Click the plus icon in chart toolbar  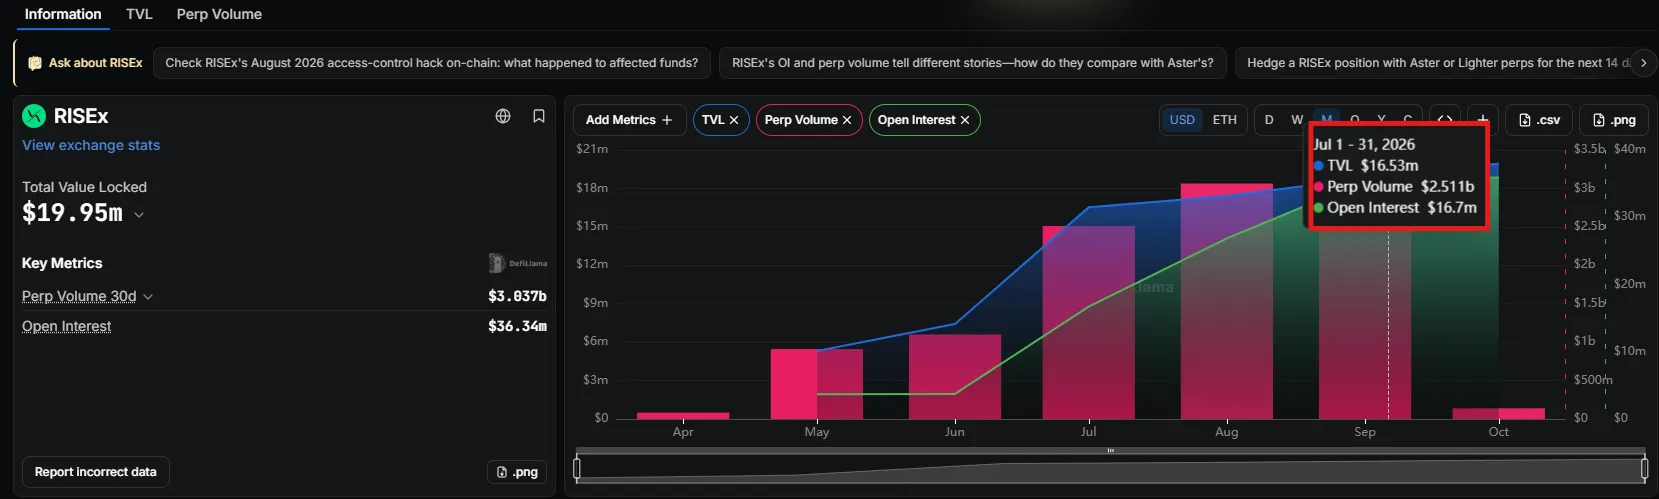pos(1483,120)
